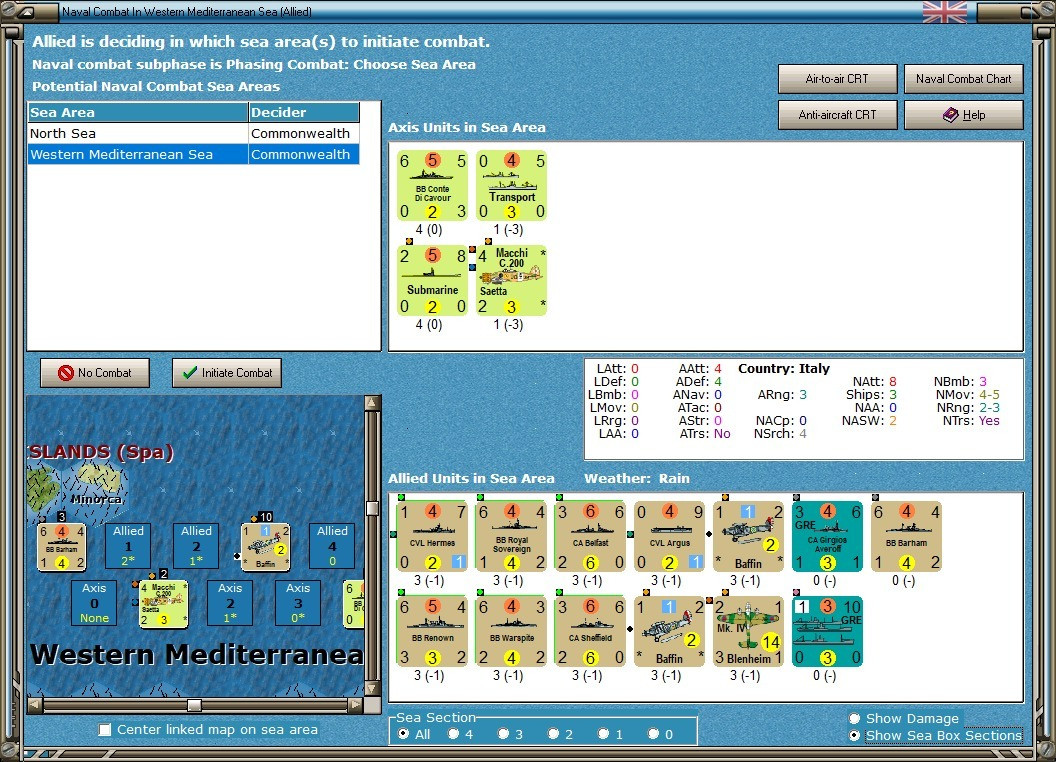Select the Macchi C.200 Saetta aircraft counter
Screen dimensions: 1056x762
(511, 280)
